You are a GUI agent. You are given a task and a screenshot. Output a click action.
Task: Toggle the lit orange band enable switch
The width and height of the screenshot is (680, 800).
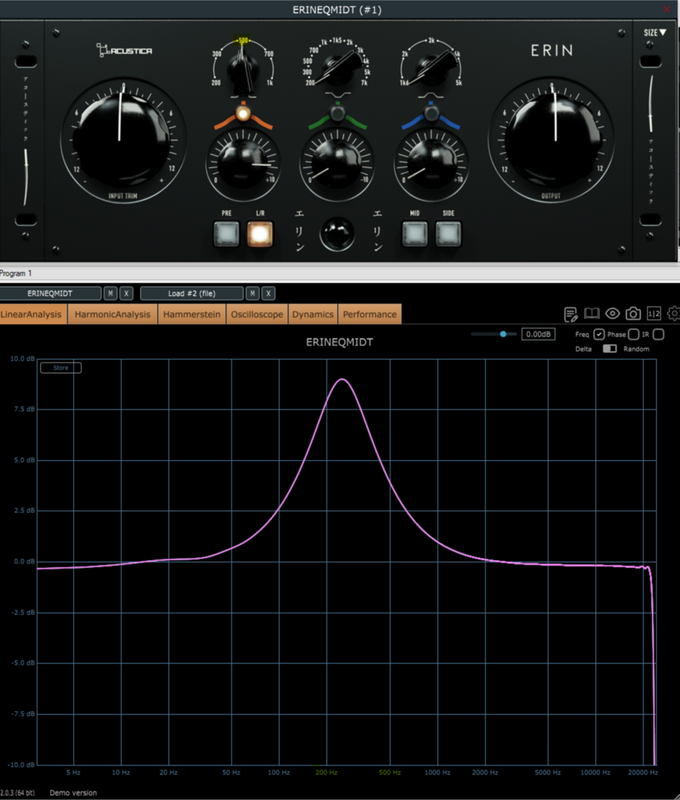(x=243, y=113)
